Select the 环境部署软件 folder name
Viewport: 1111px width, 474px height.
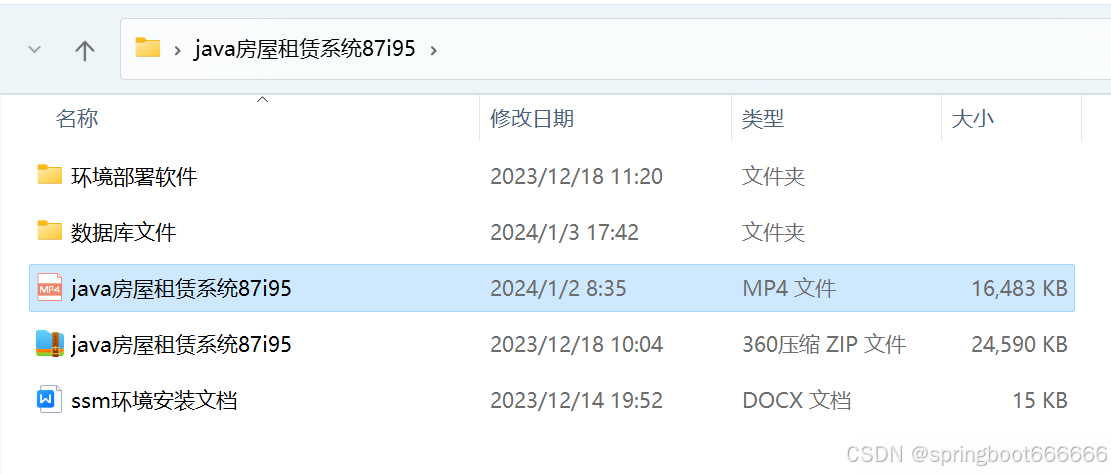click(x=134, y=176)
